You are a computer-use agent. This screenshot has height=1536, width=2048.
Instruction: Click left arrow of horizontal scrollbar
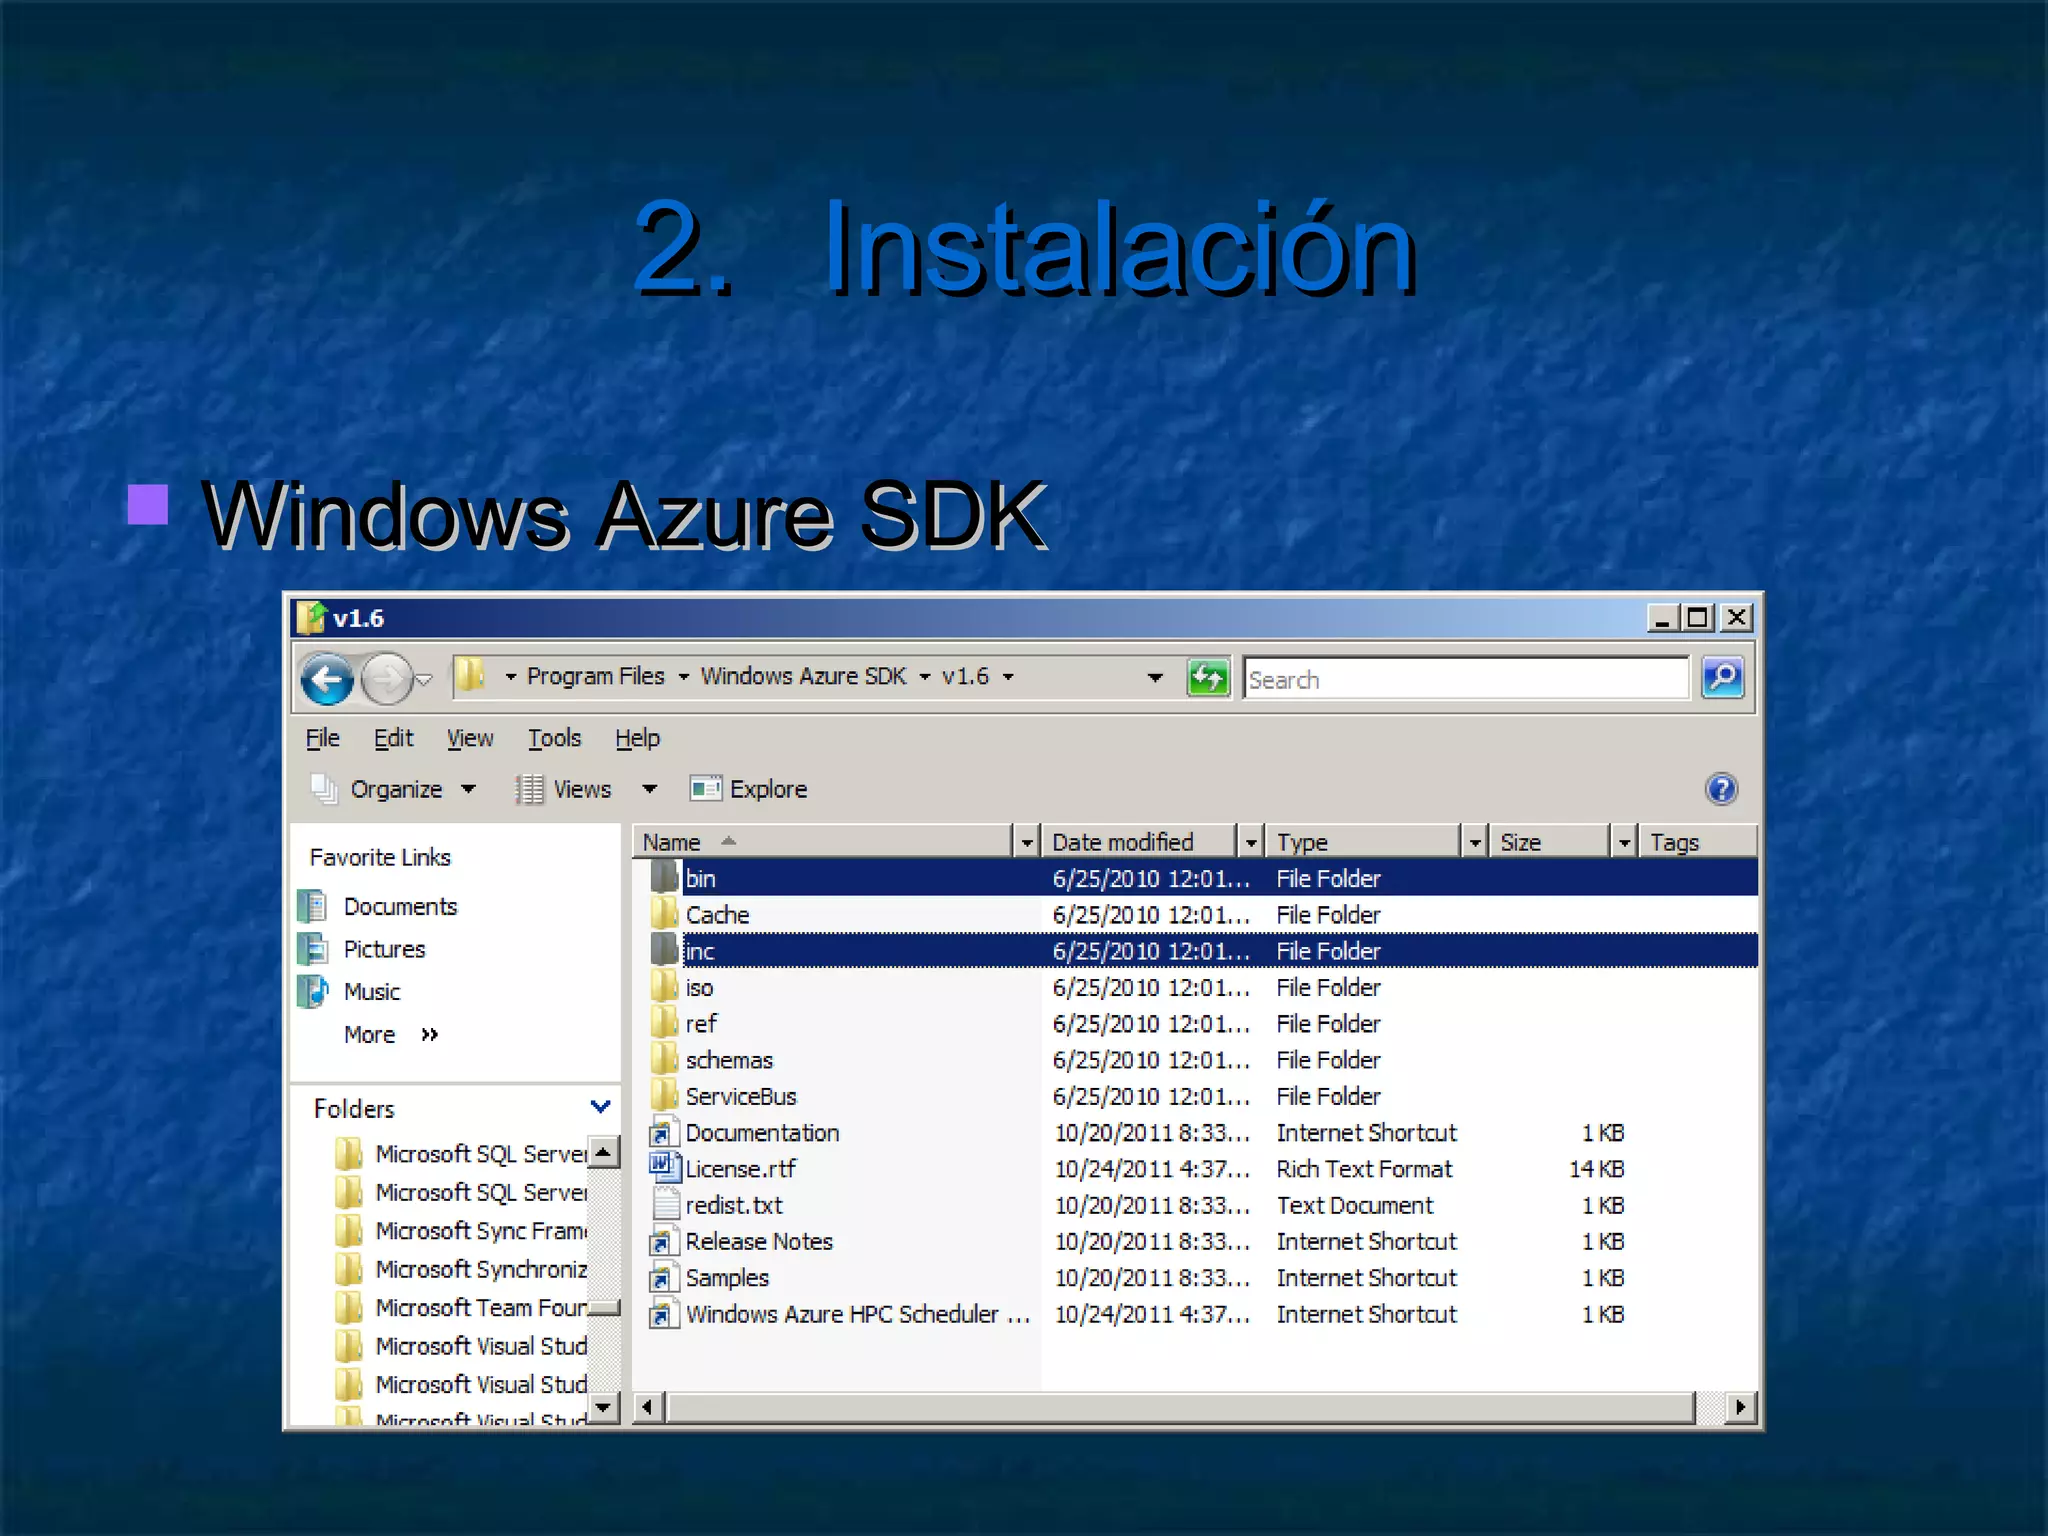[x=647, y=1407]
